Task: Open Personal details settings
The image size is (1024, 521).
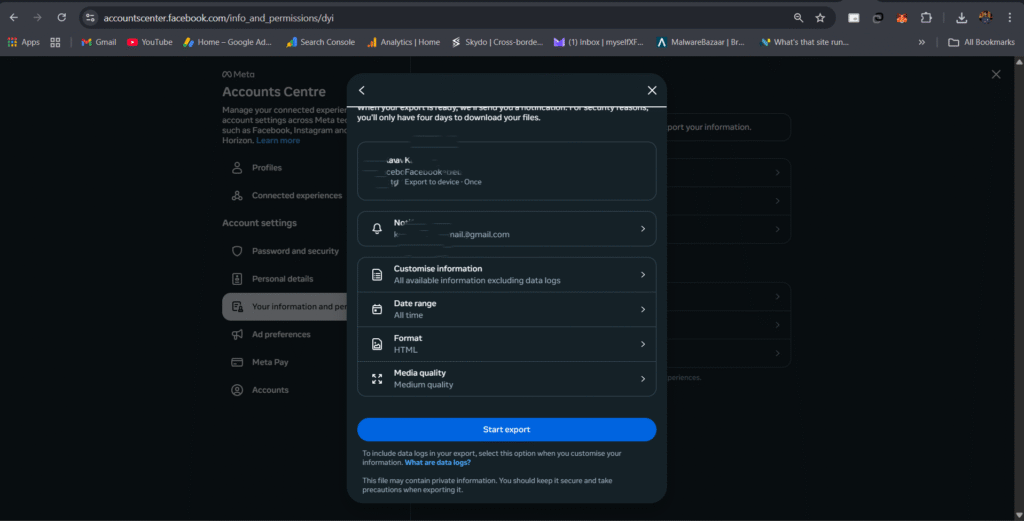Action: point(285,279)
